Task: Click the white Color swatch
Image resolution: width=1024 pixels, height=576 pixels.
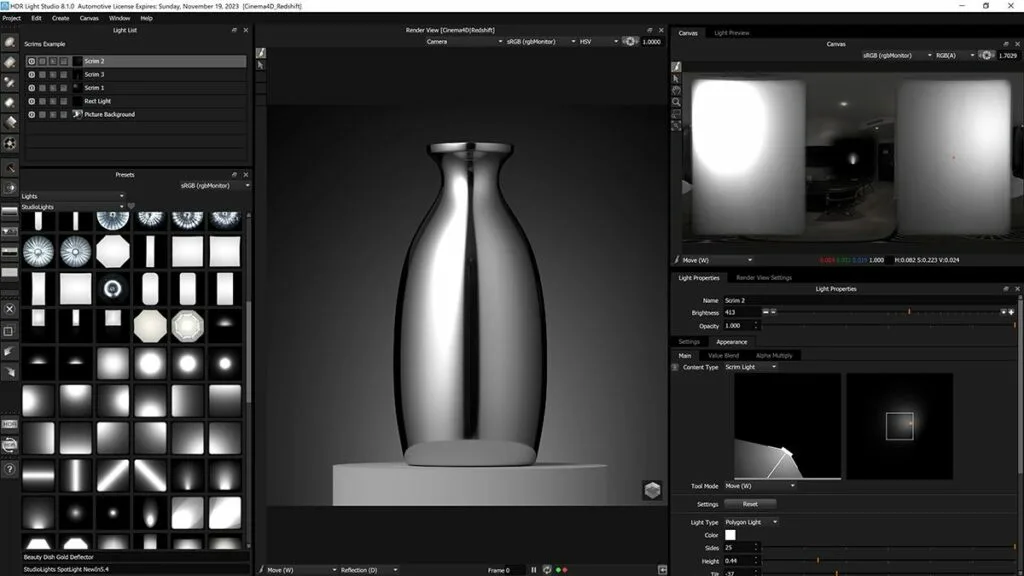Action: pos(730,536)
